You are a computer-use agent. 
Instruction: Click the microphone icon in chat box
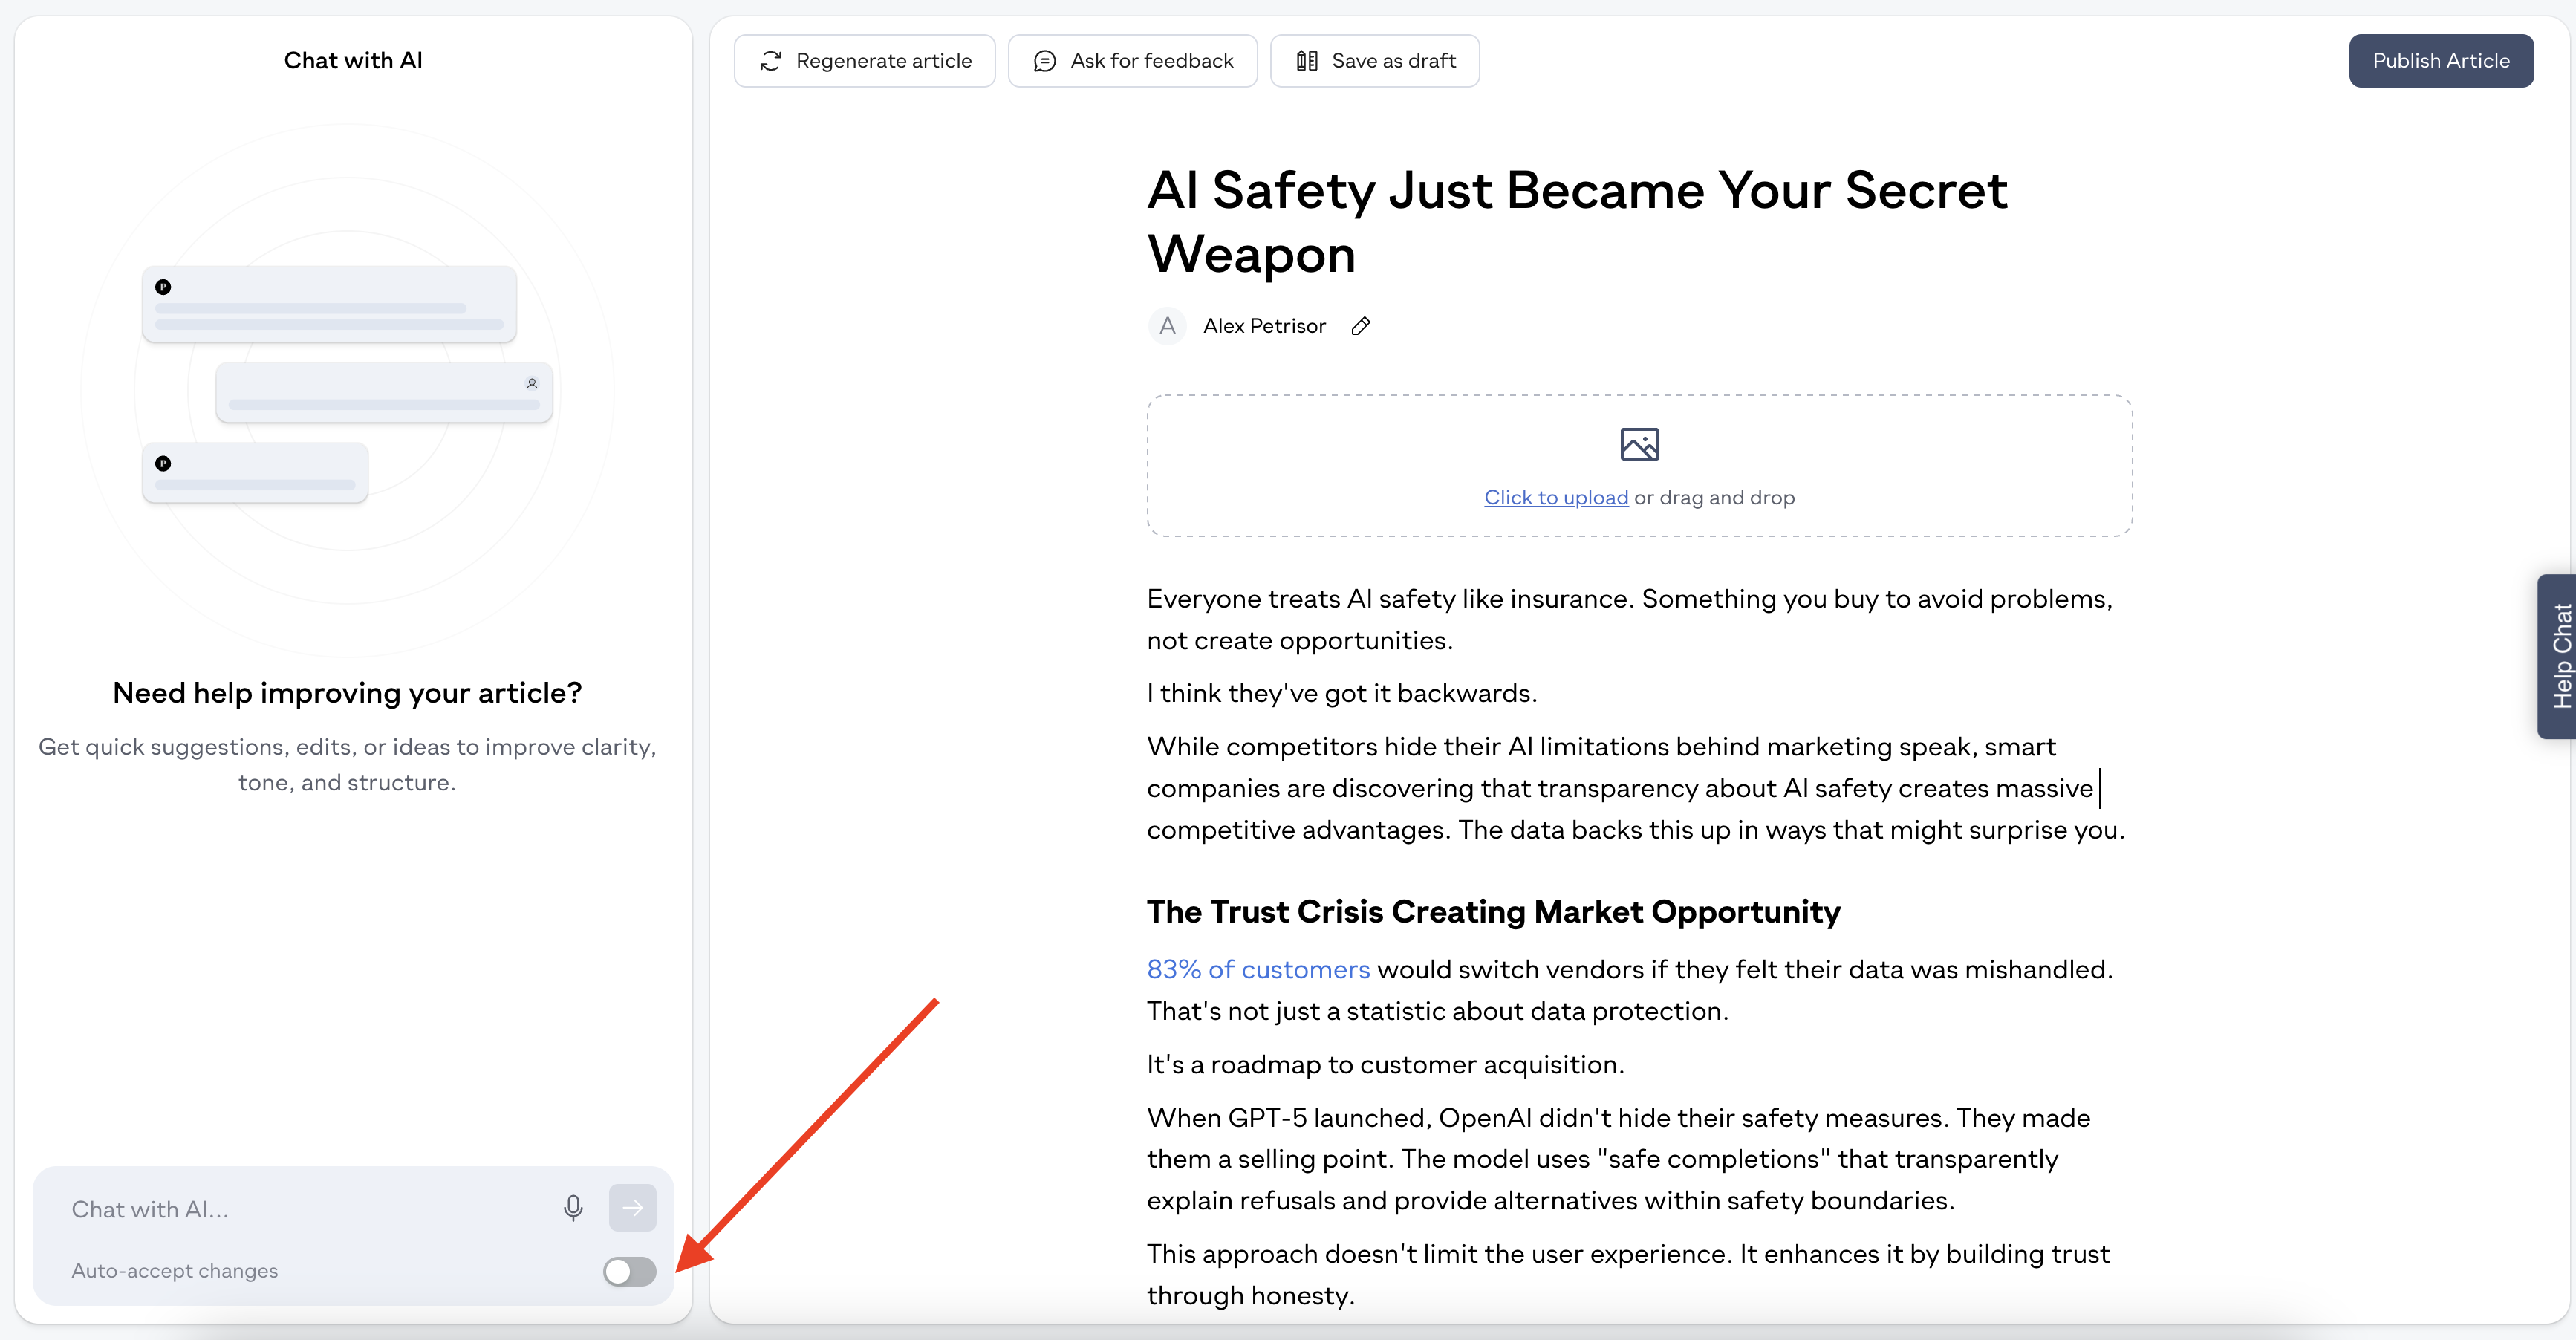[573, 1208]
